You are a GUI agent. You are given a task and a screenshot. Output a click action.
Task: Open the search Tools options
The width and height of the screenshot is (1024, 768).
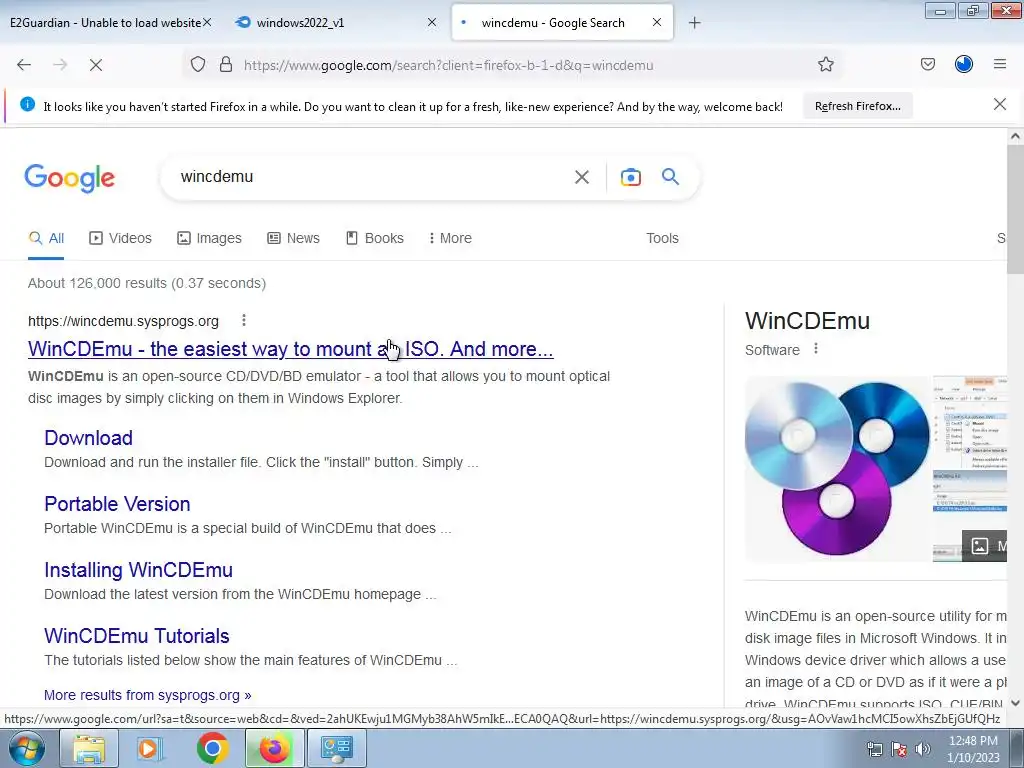click(x=662, y=238)
